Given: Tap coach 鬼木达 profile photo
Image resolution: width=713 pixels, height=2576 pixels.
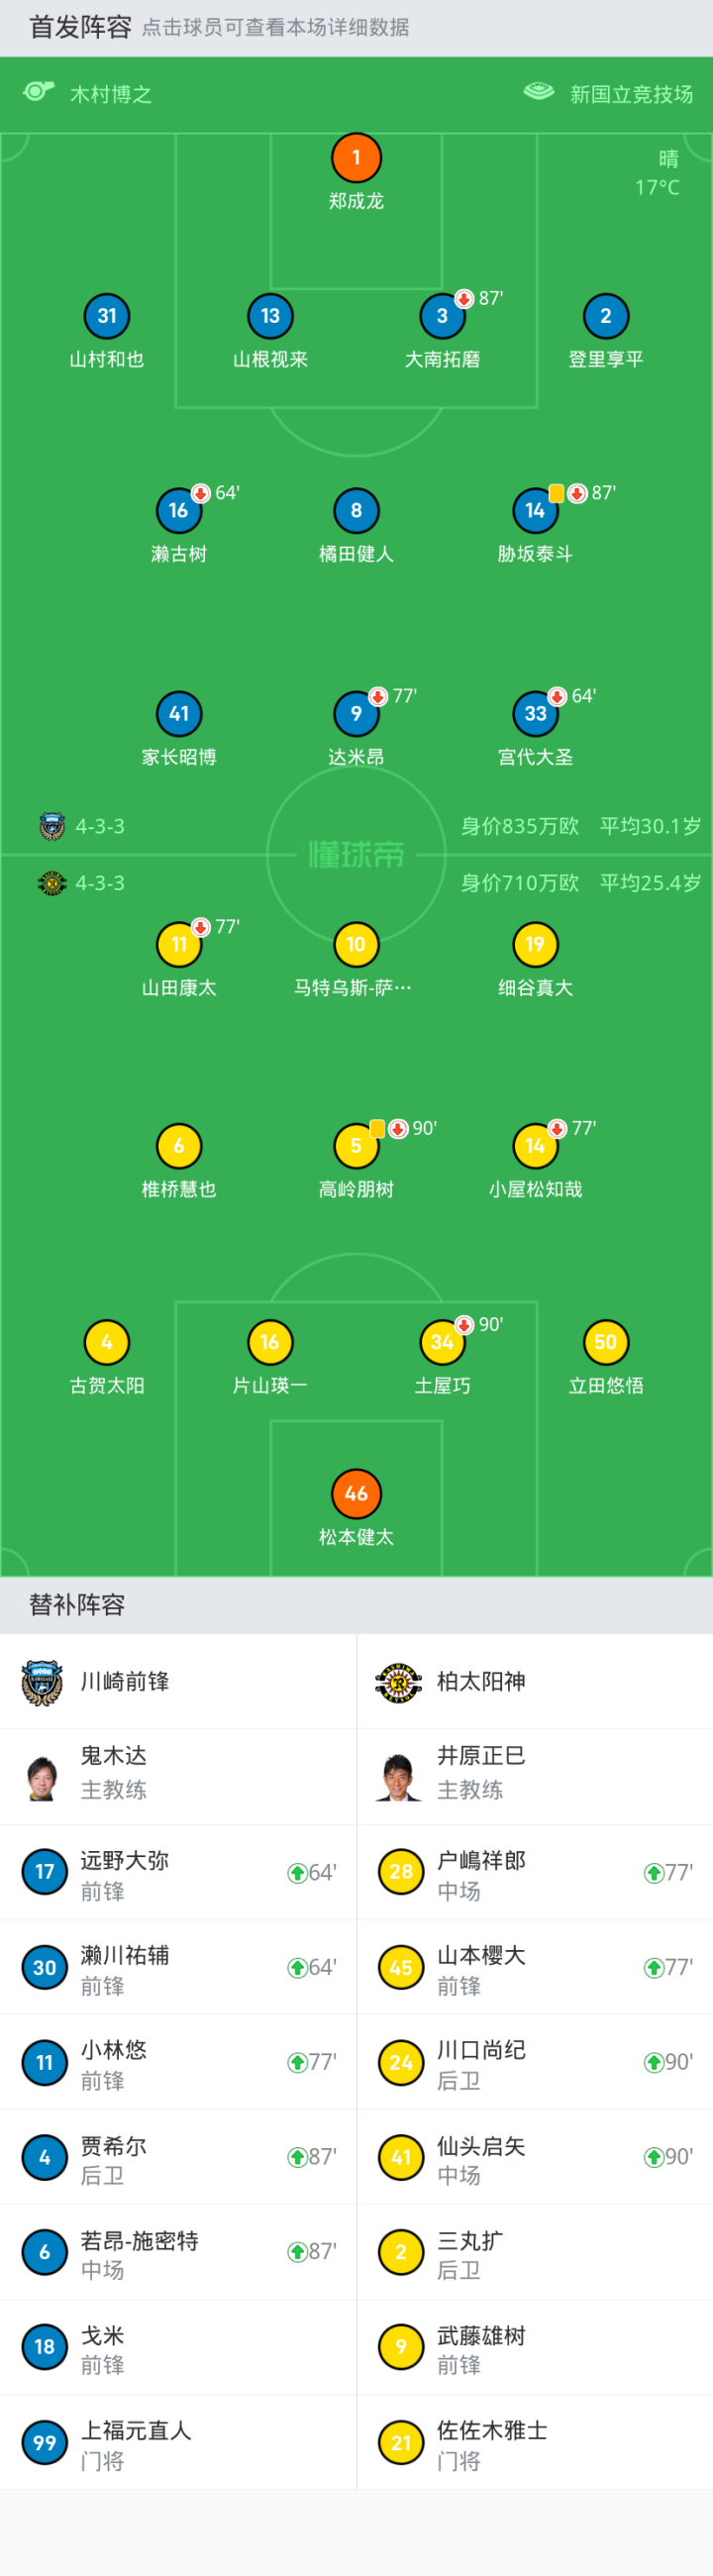Looking at the screenshot, I should coord(42,1777).
